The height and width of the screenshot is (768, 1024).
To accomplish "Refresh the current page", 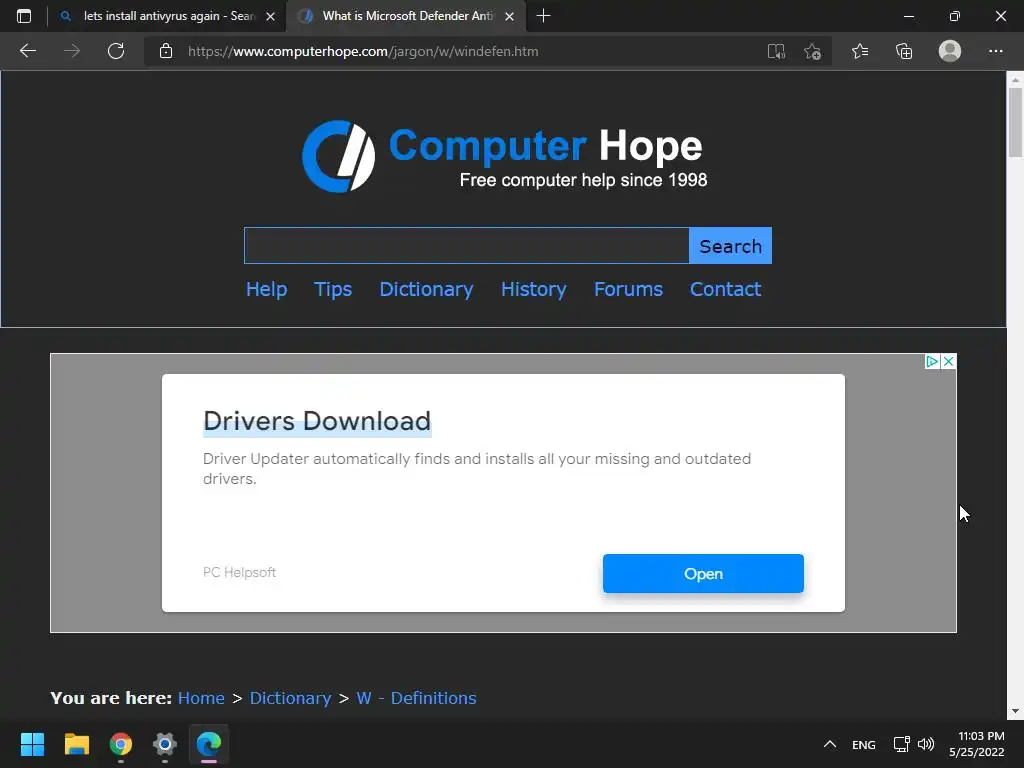I will coord(116,51).
